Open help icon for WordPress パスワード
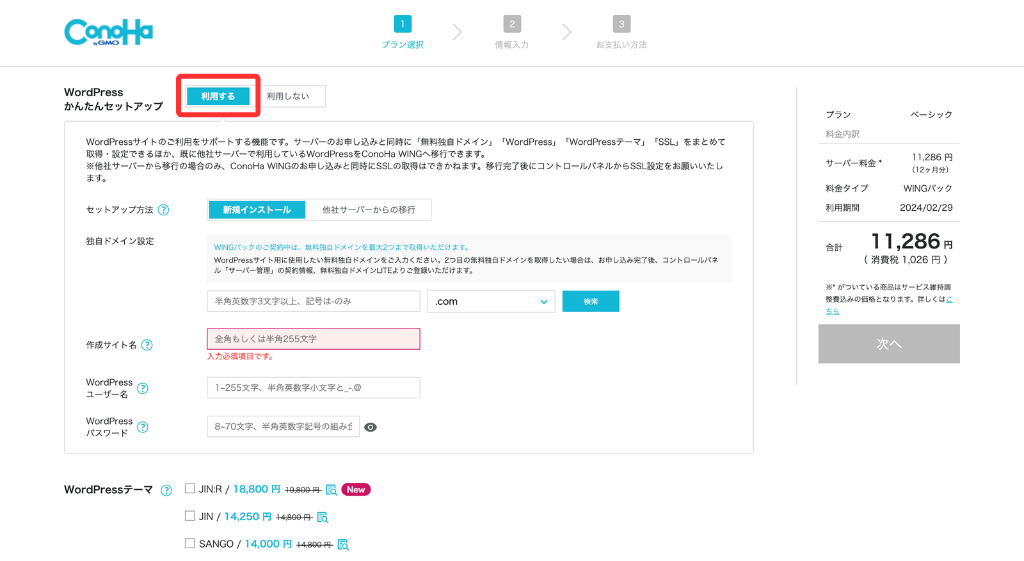This screenshot has width=1024, height=561. pyautogui.click(x=142, y=427)
